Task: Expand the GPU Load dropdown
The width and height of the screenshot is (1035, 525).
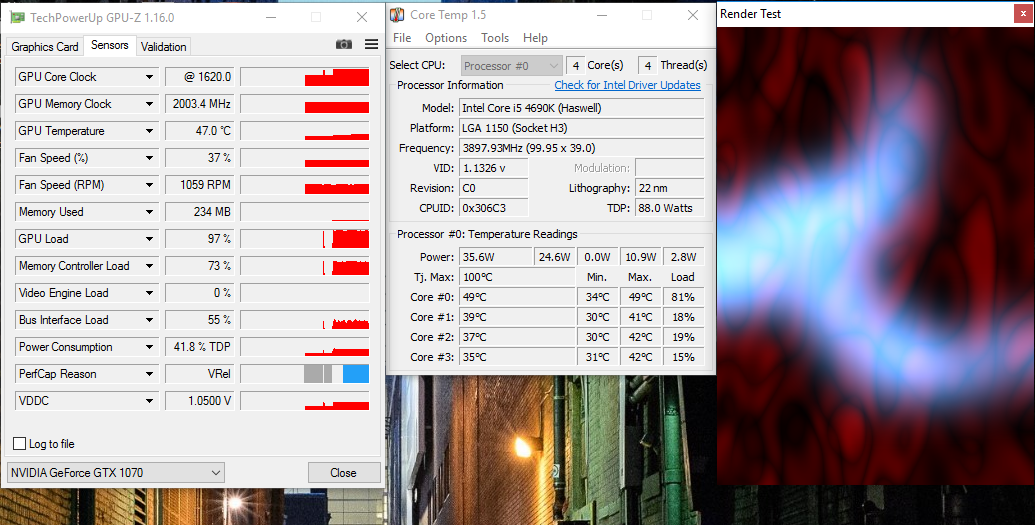Action: click(149, 239)
